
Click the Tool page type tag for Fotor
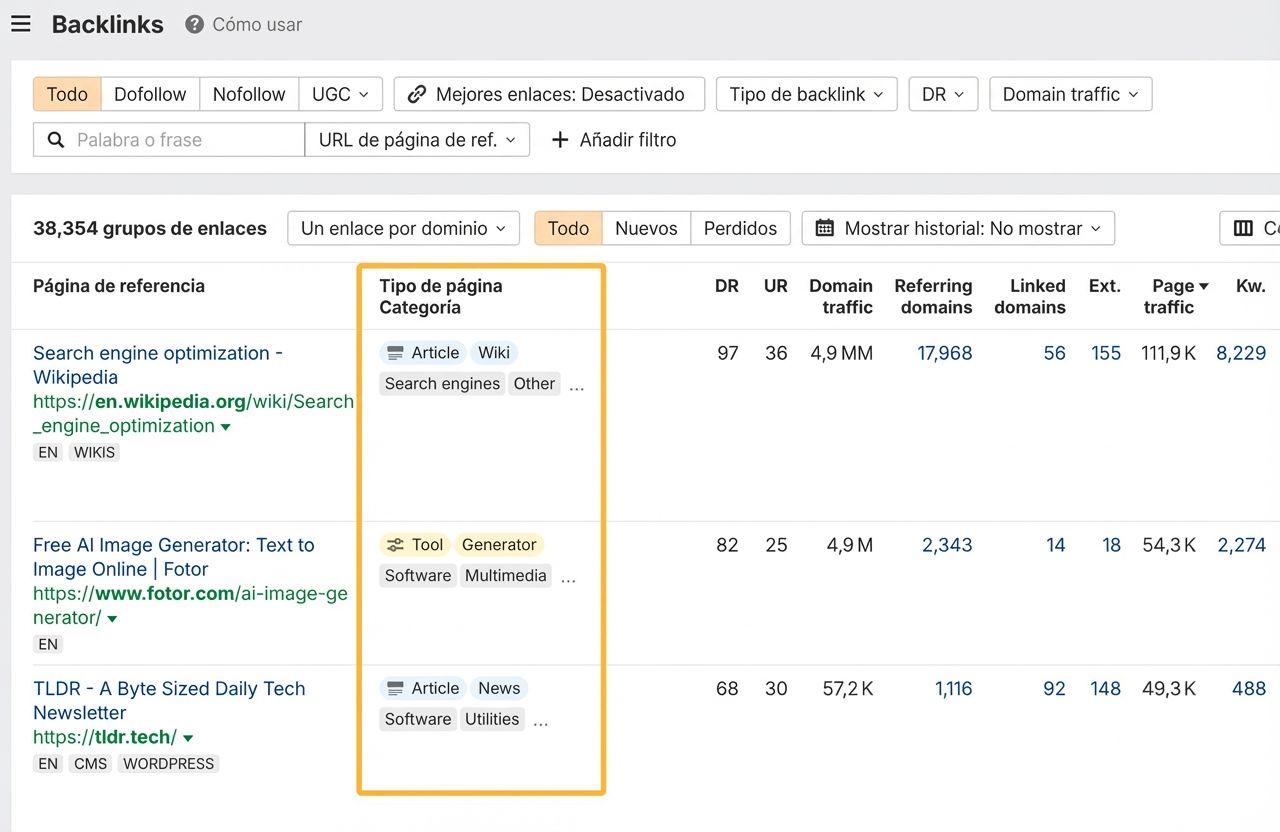[x=414, y=545]
